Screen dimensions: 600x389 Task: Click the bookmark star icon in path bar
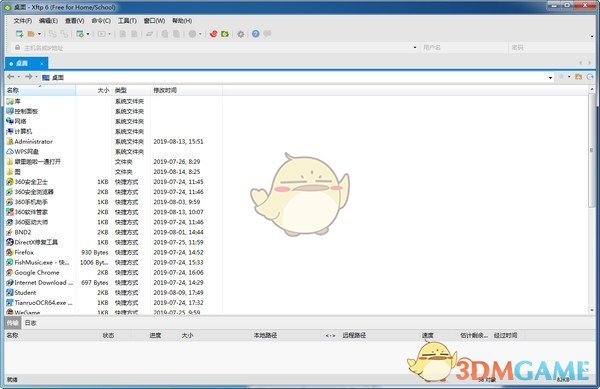561,77
